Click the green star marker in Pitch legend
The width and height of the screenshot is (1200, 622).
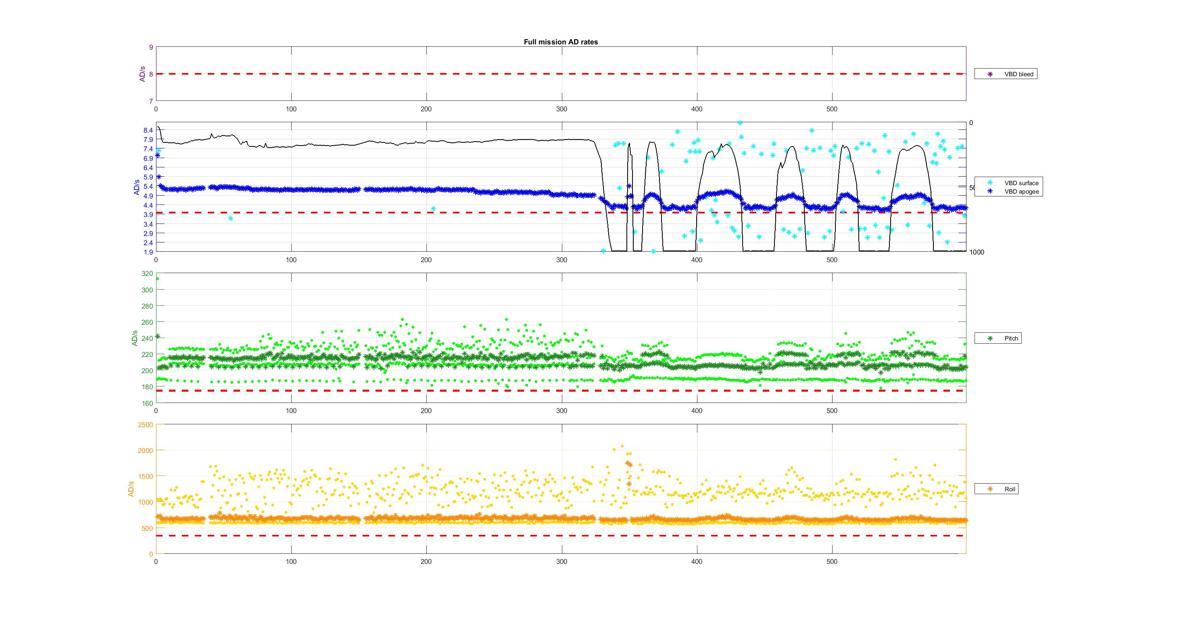990,338
